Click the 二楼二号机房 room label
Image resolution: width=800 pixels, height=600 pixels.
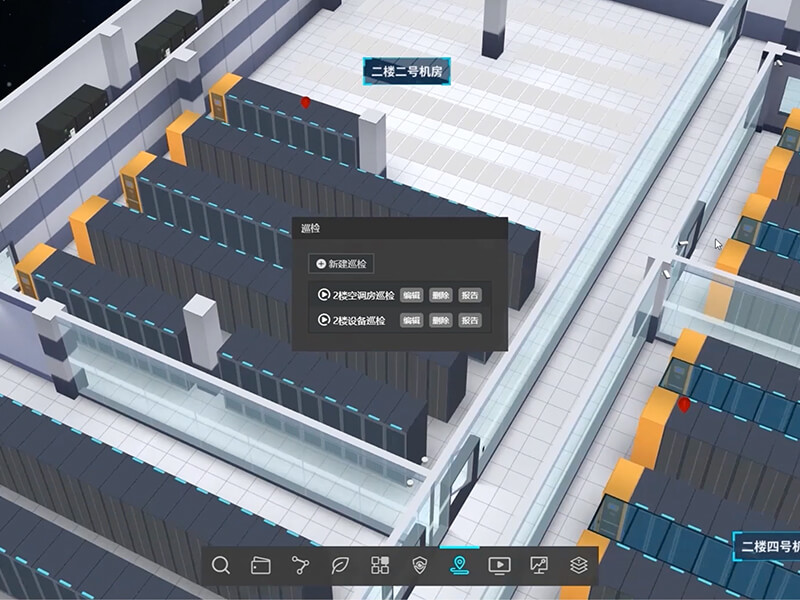tap(406, 70)
